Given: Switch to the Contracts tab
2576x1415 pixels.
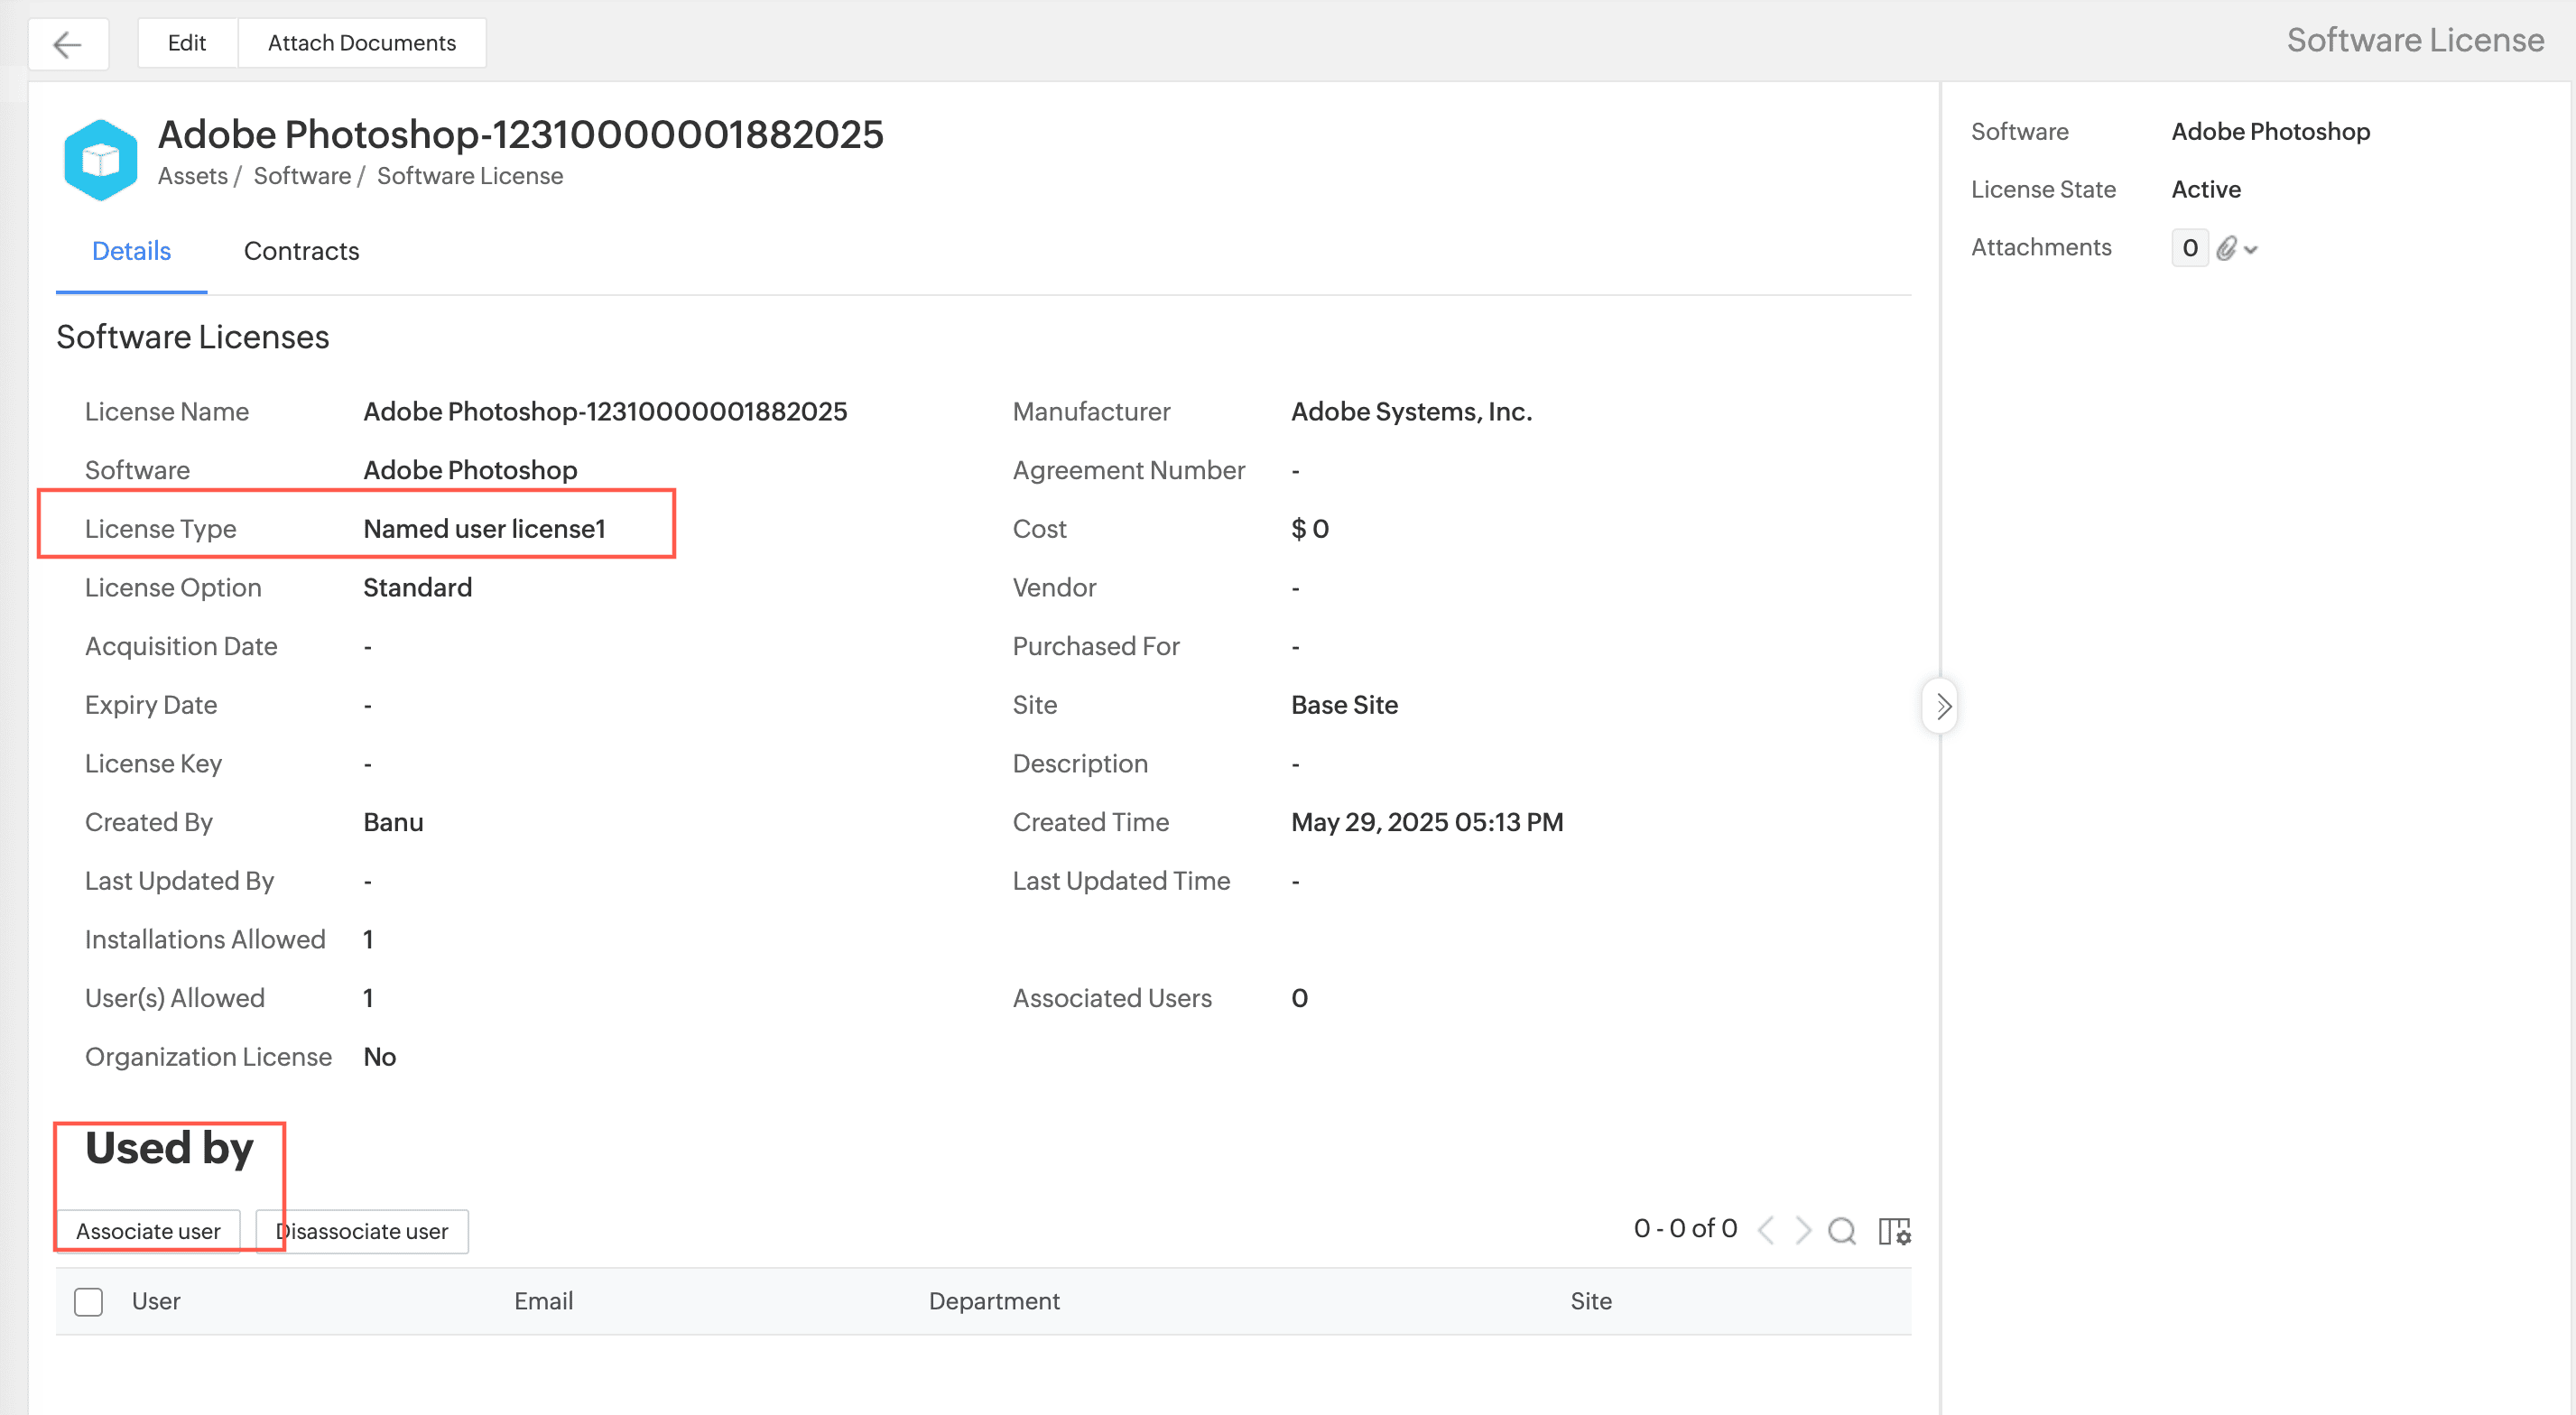Looking at the screenshot, I should click(x=301, y=251).
